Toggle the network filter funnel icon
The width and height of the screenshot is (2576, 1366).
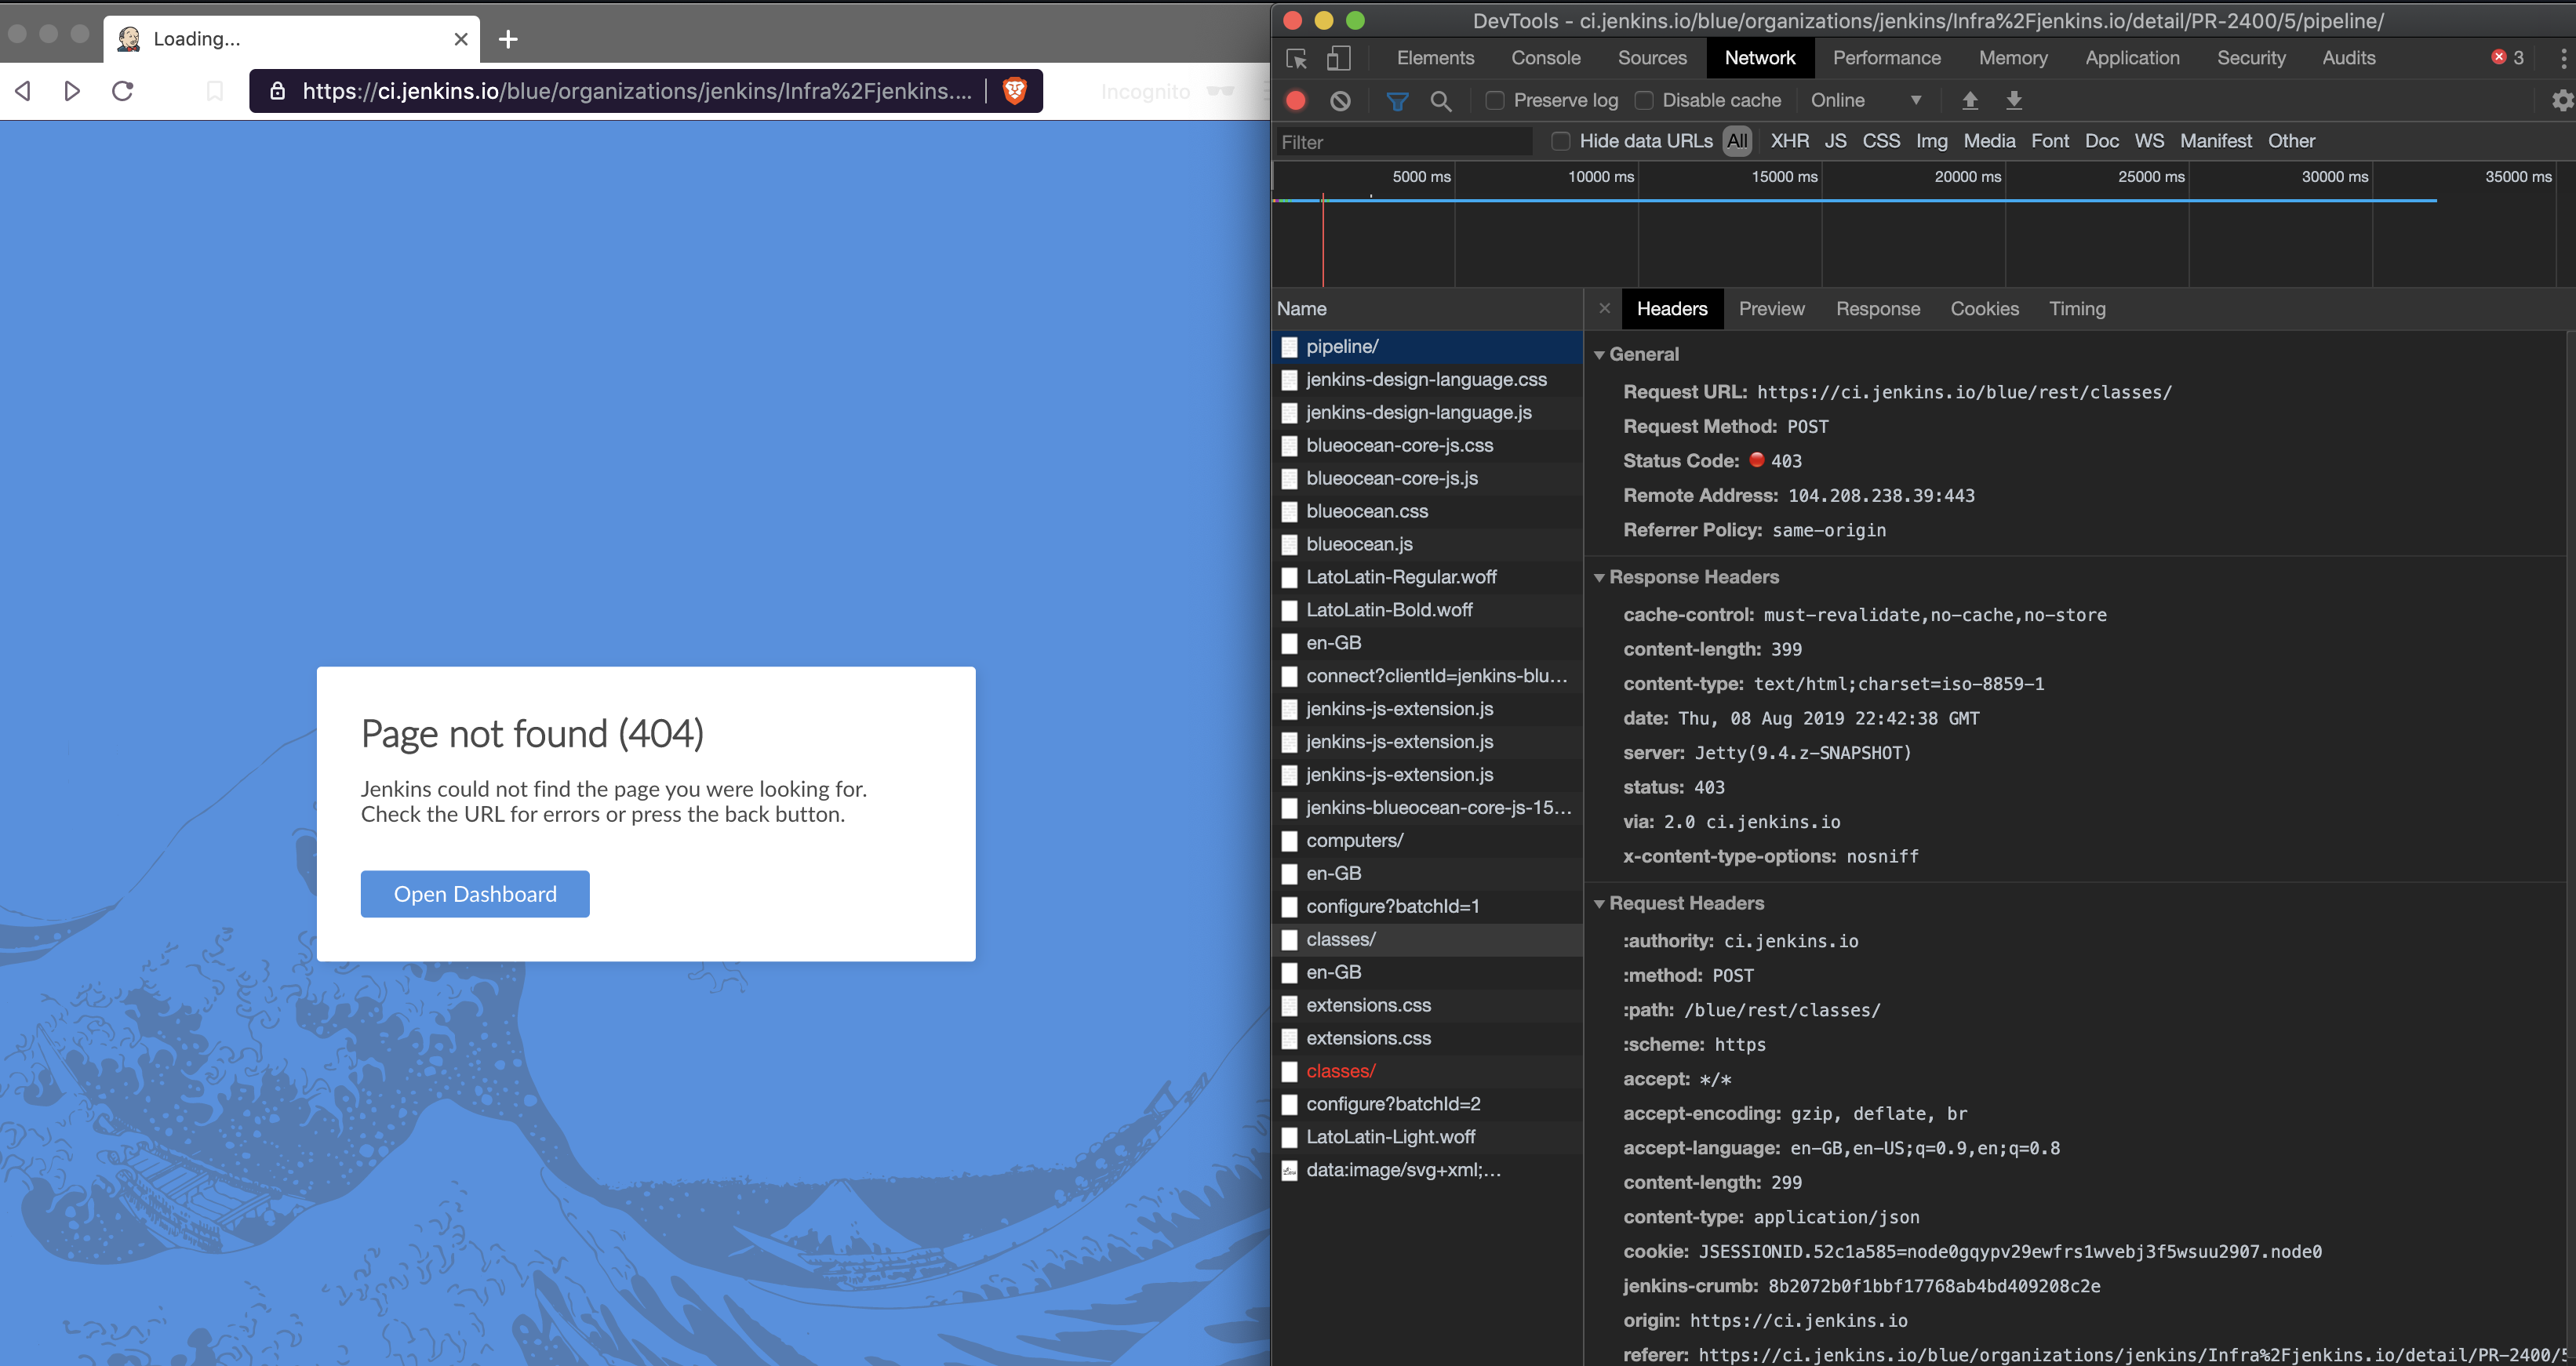tap(1397, 100)
